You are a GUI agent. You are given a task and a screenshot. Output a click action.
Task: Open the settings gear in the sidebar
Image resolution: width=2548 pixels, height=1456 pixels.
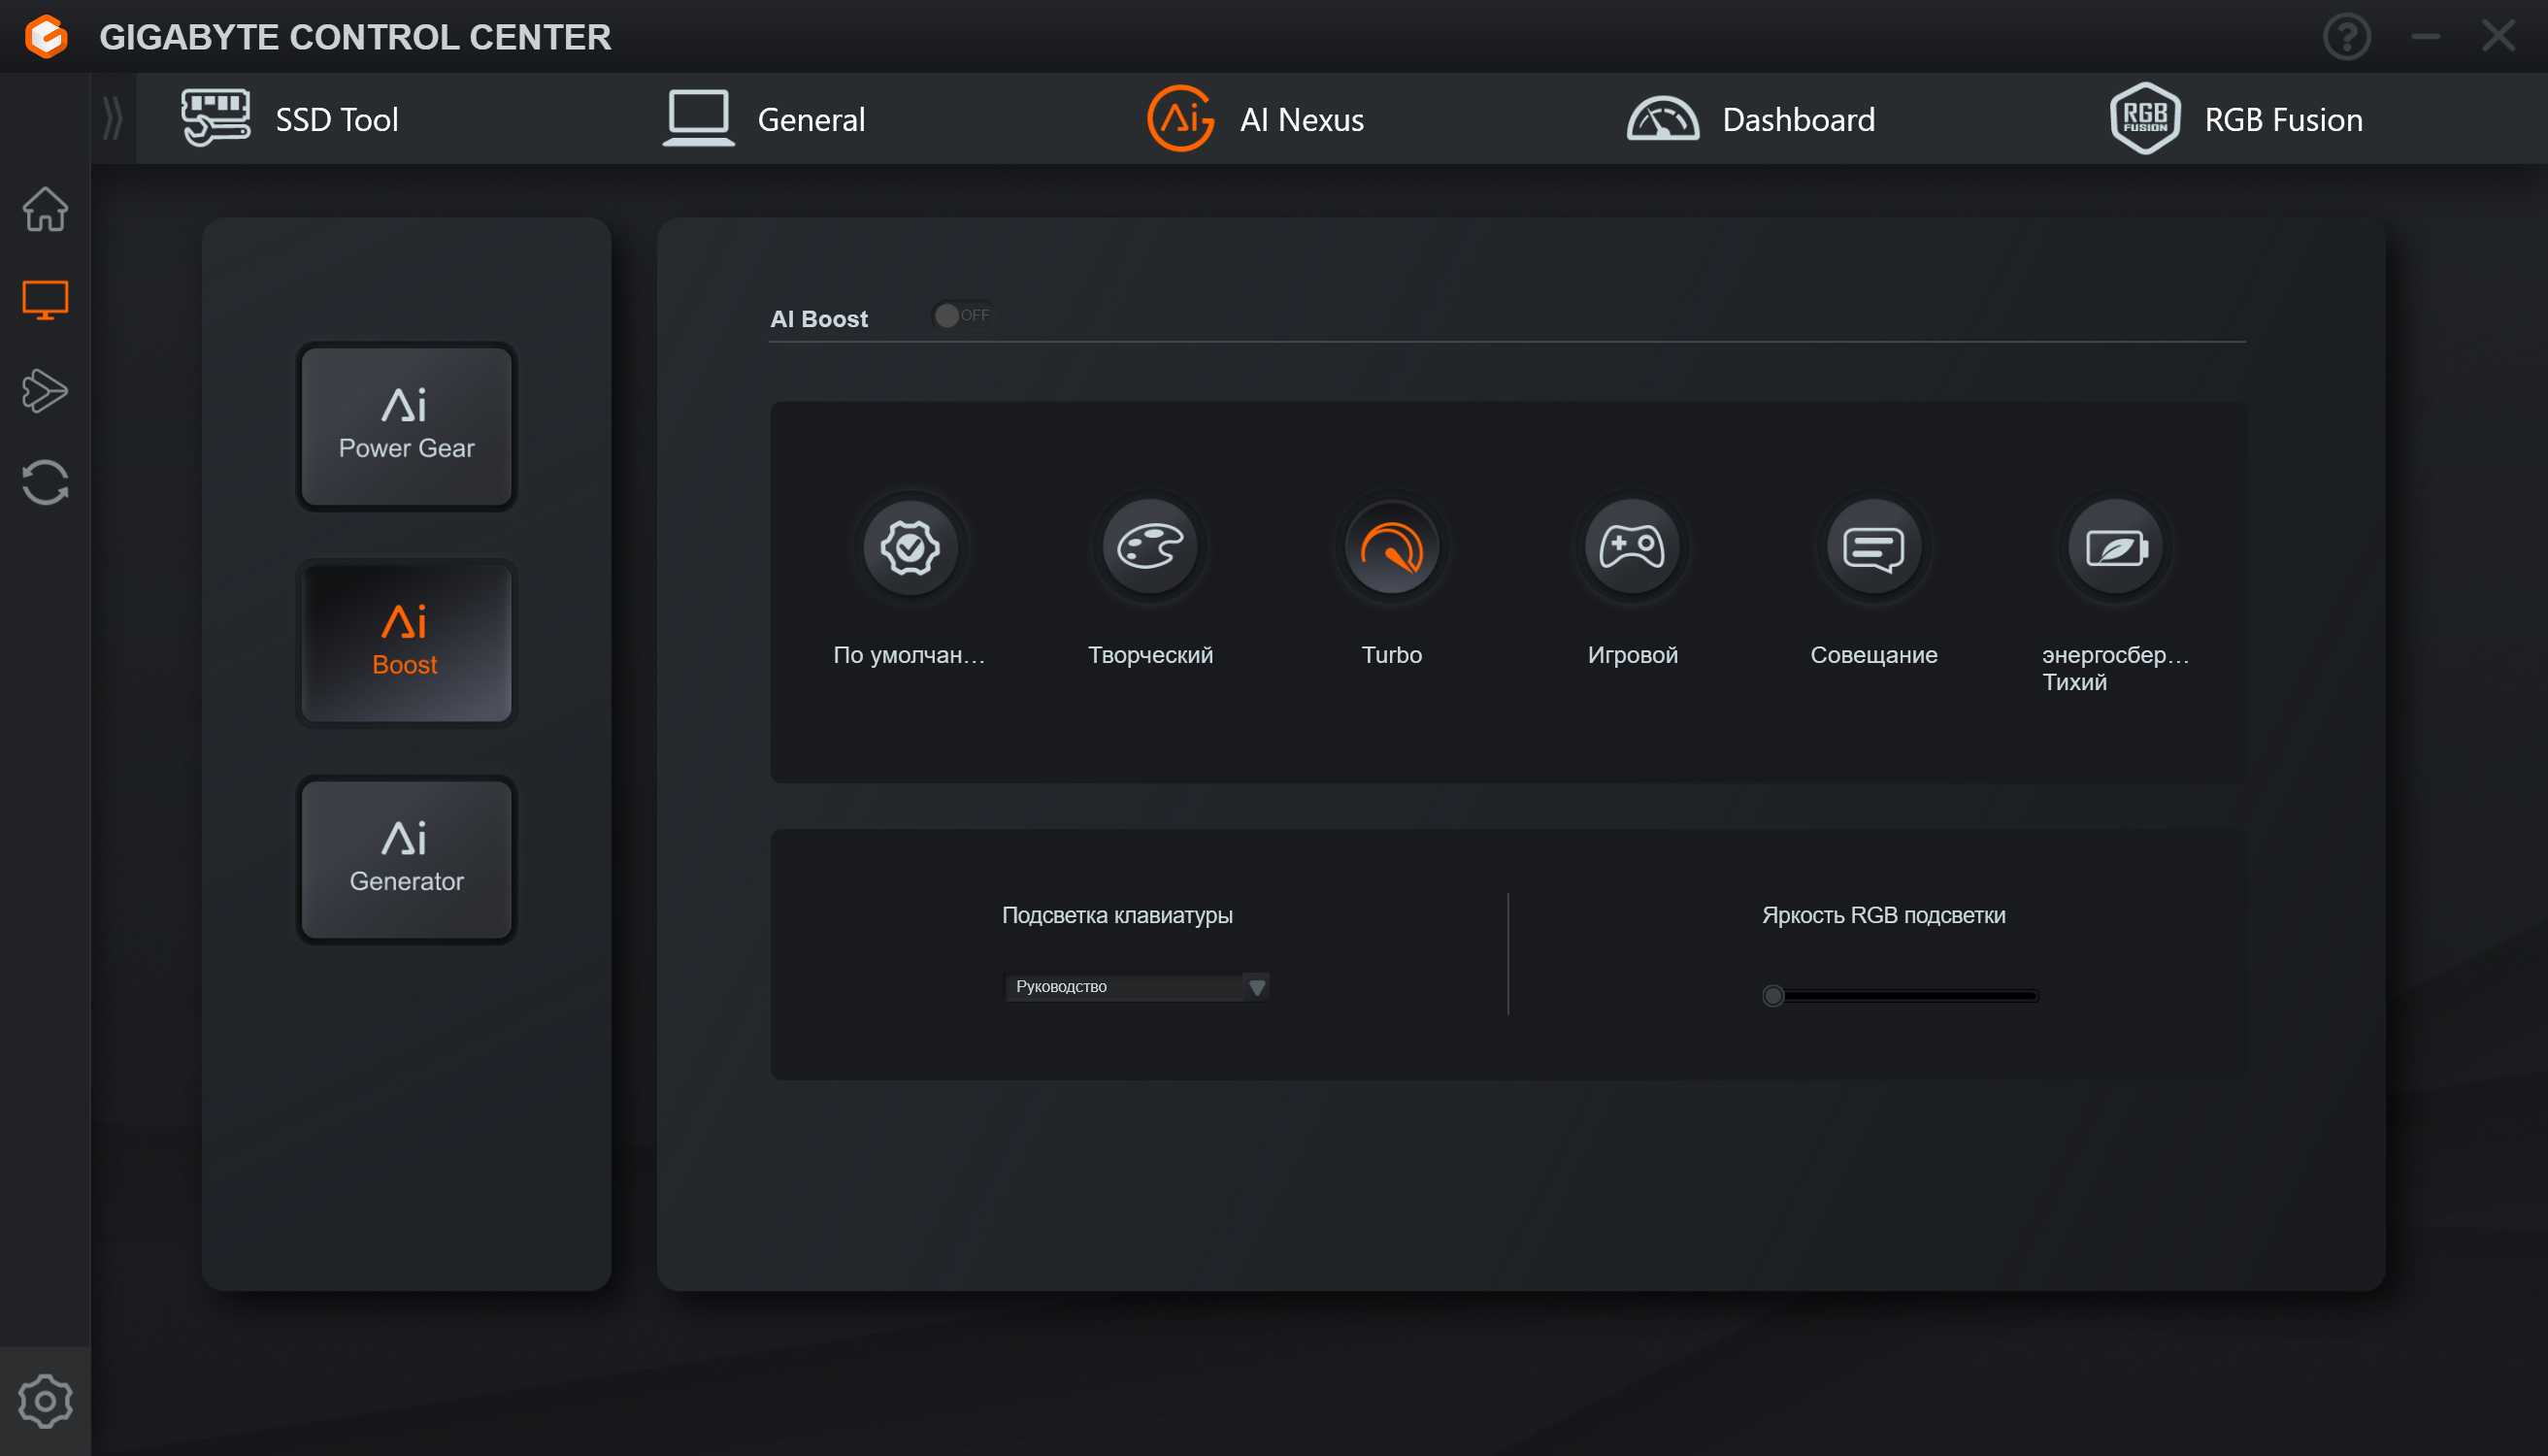[x=45, y=1400]
